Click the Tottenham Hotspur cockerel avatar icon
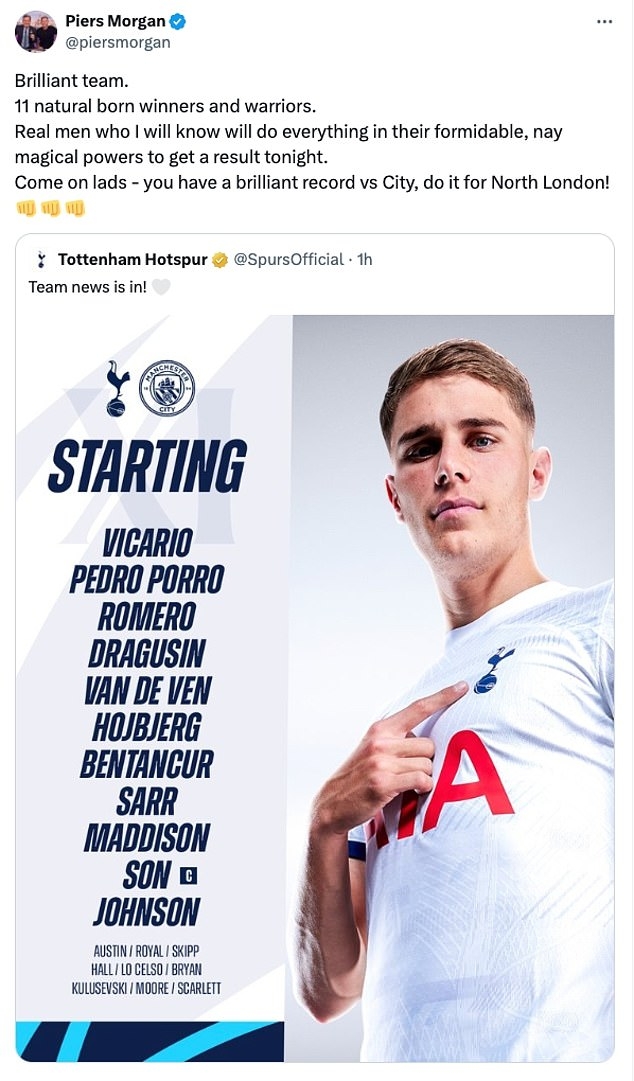 (41, 260)
